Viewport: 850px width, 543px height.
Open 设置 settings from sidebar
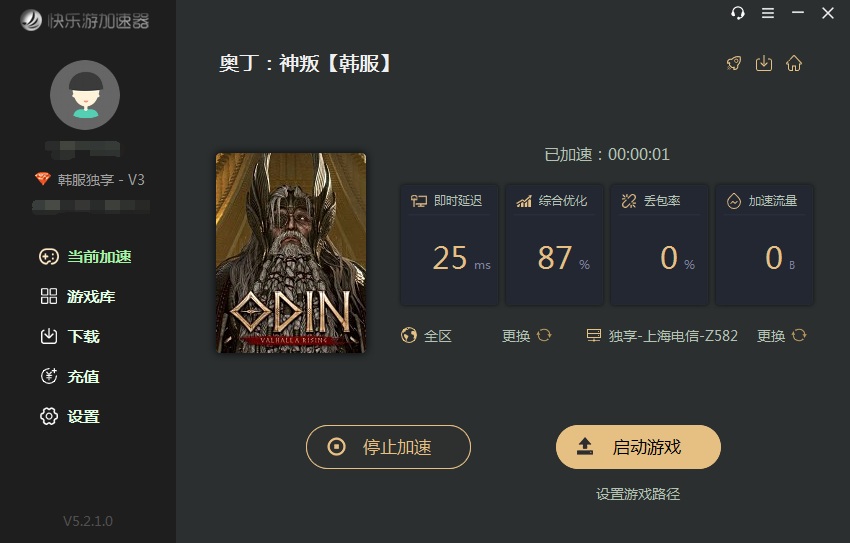point(70,416)
